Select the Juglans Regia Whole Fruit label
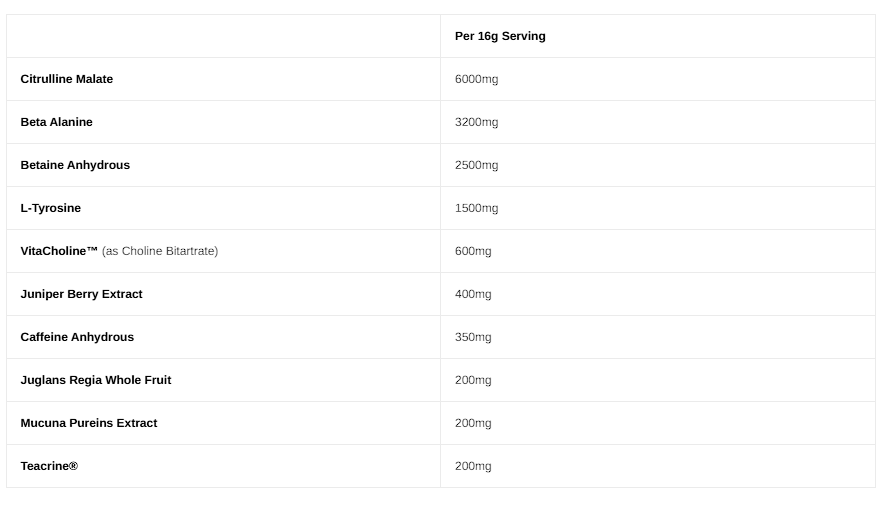Image resolution: width=892 pixels, height=519 pixels. coord(96,380)
